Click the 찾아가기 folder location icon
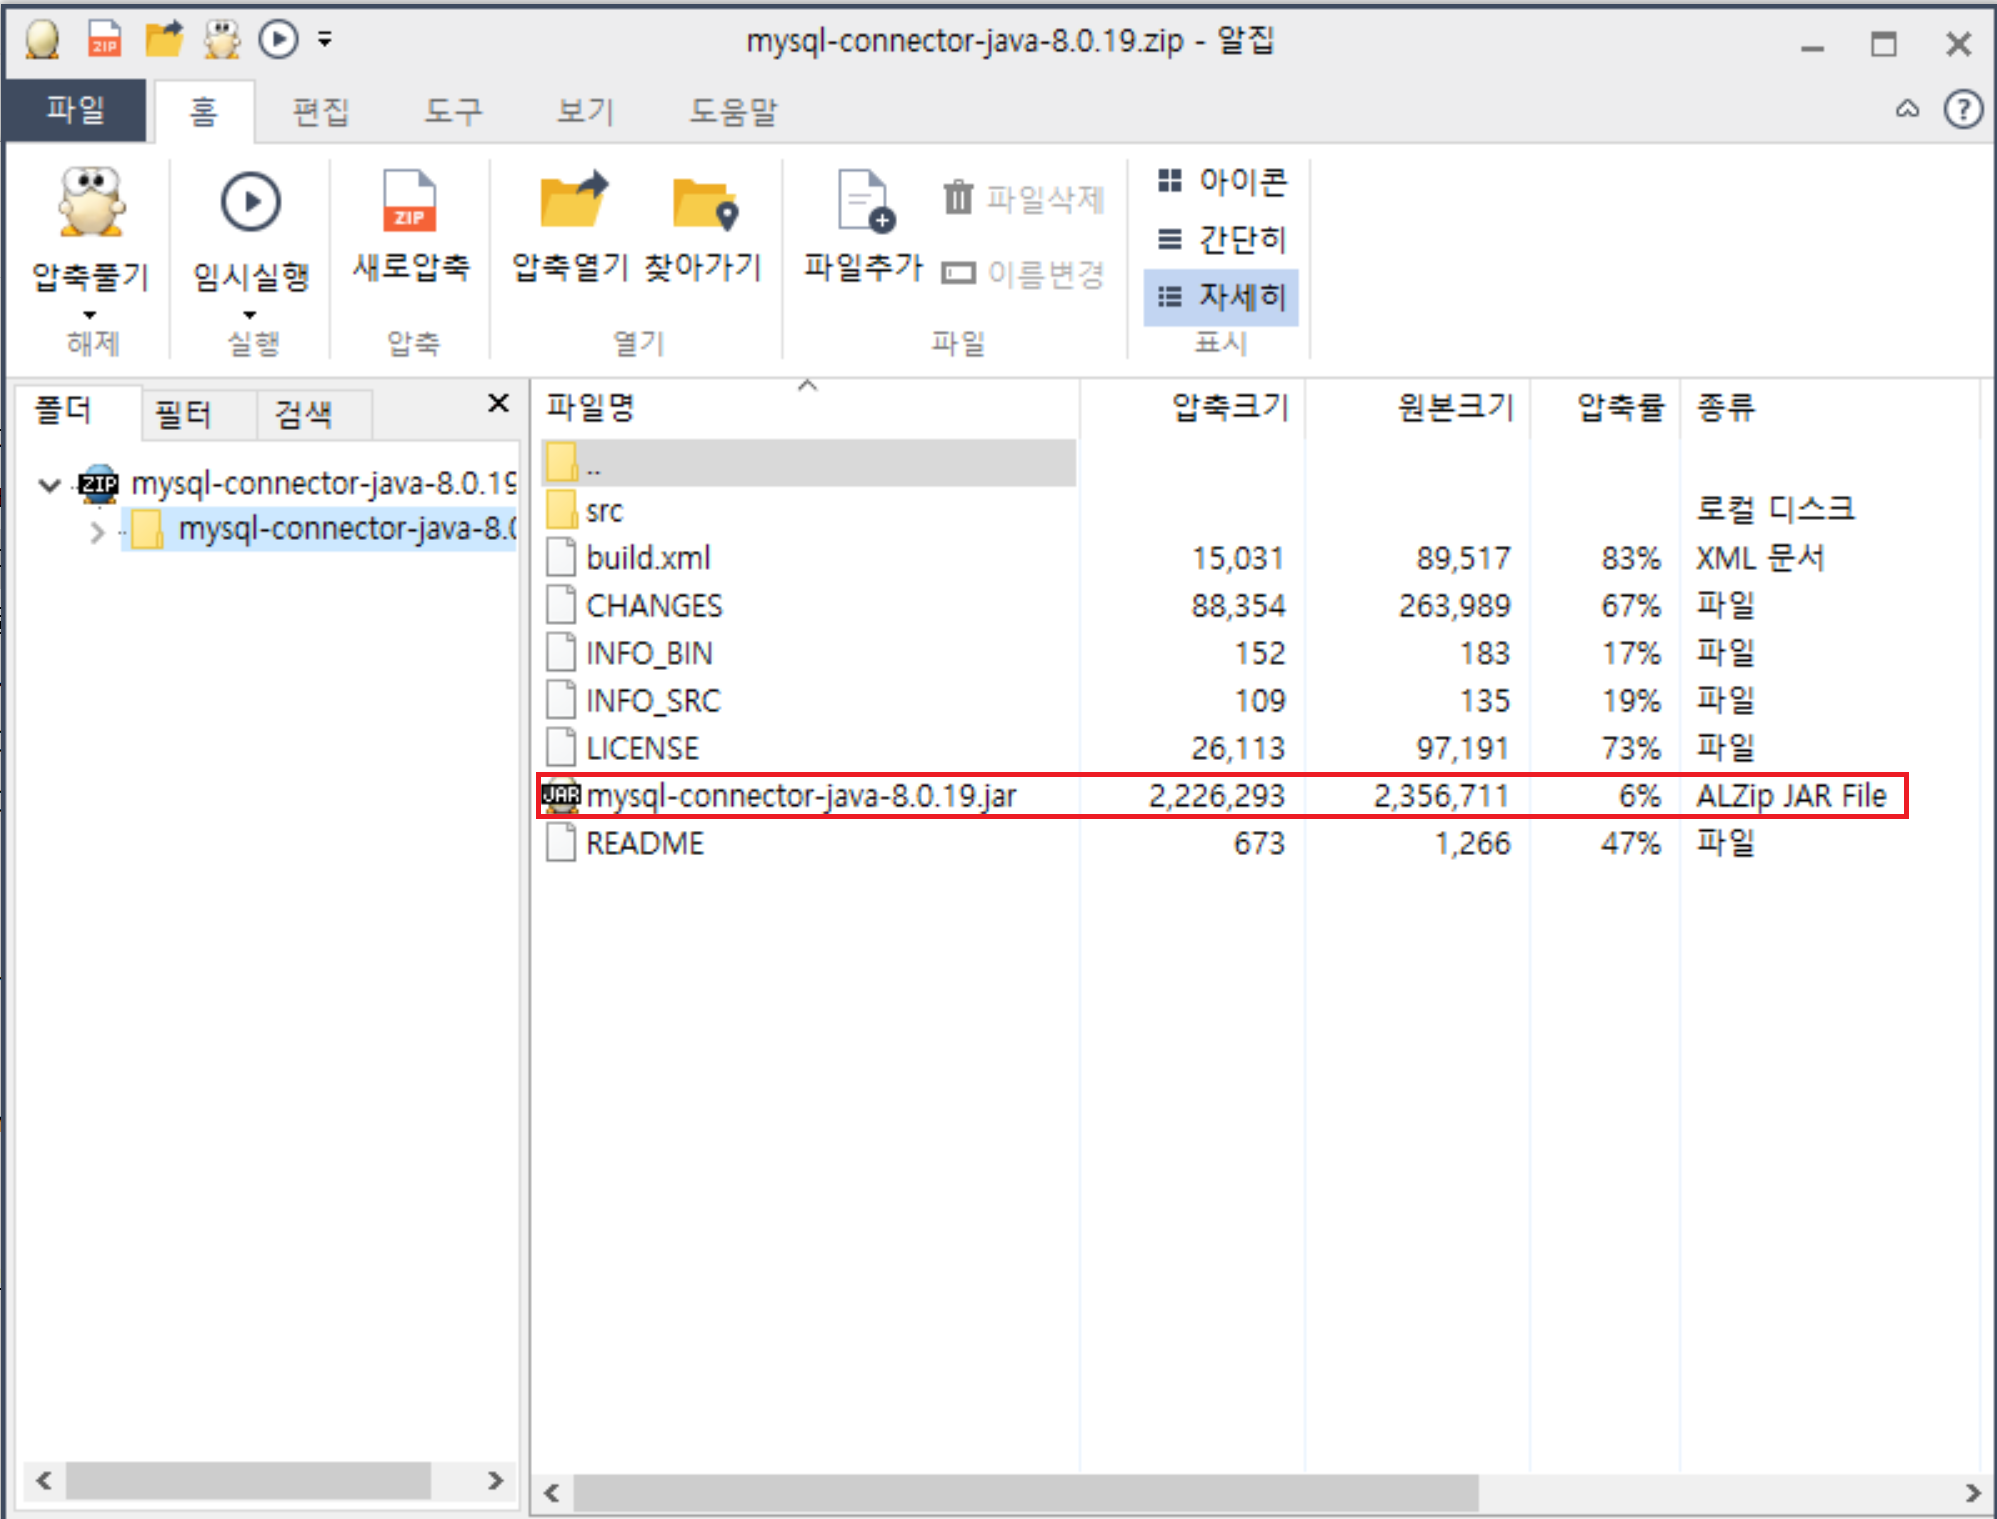This screenshot has height=1519, width=1997. [704, 203]
